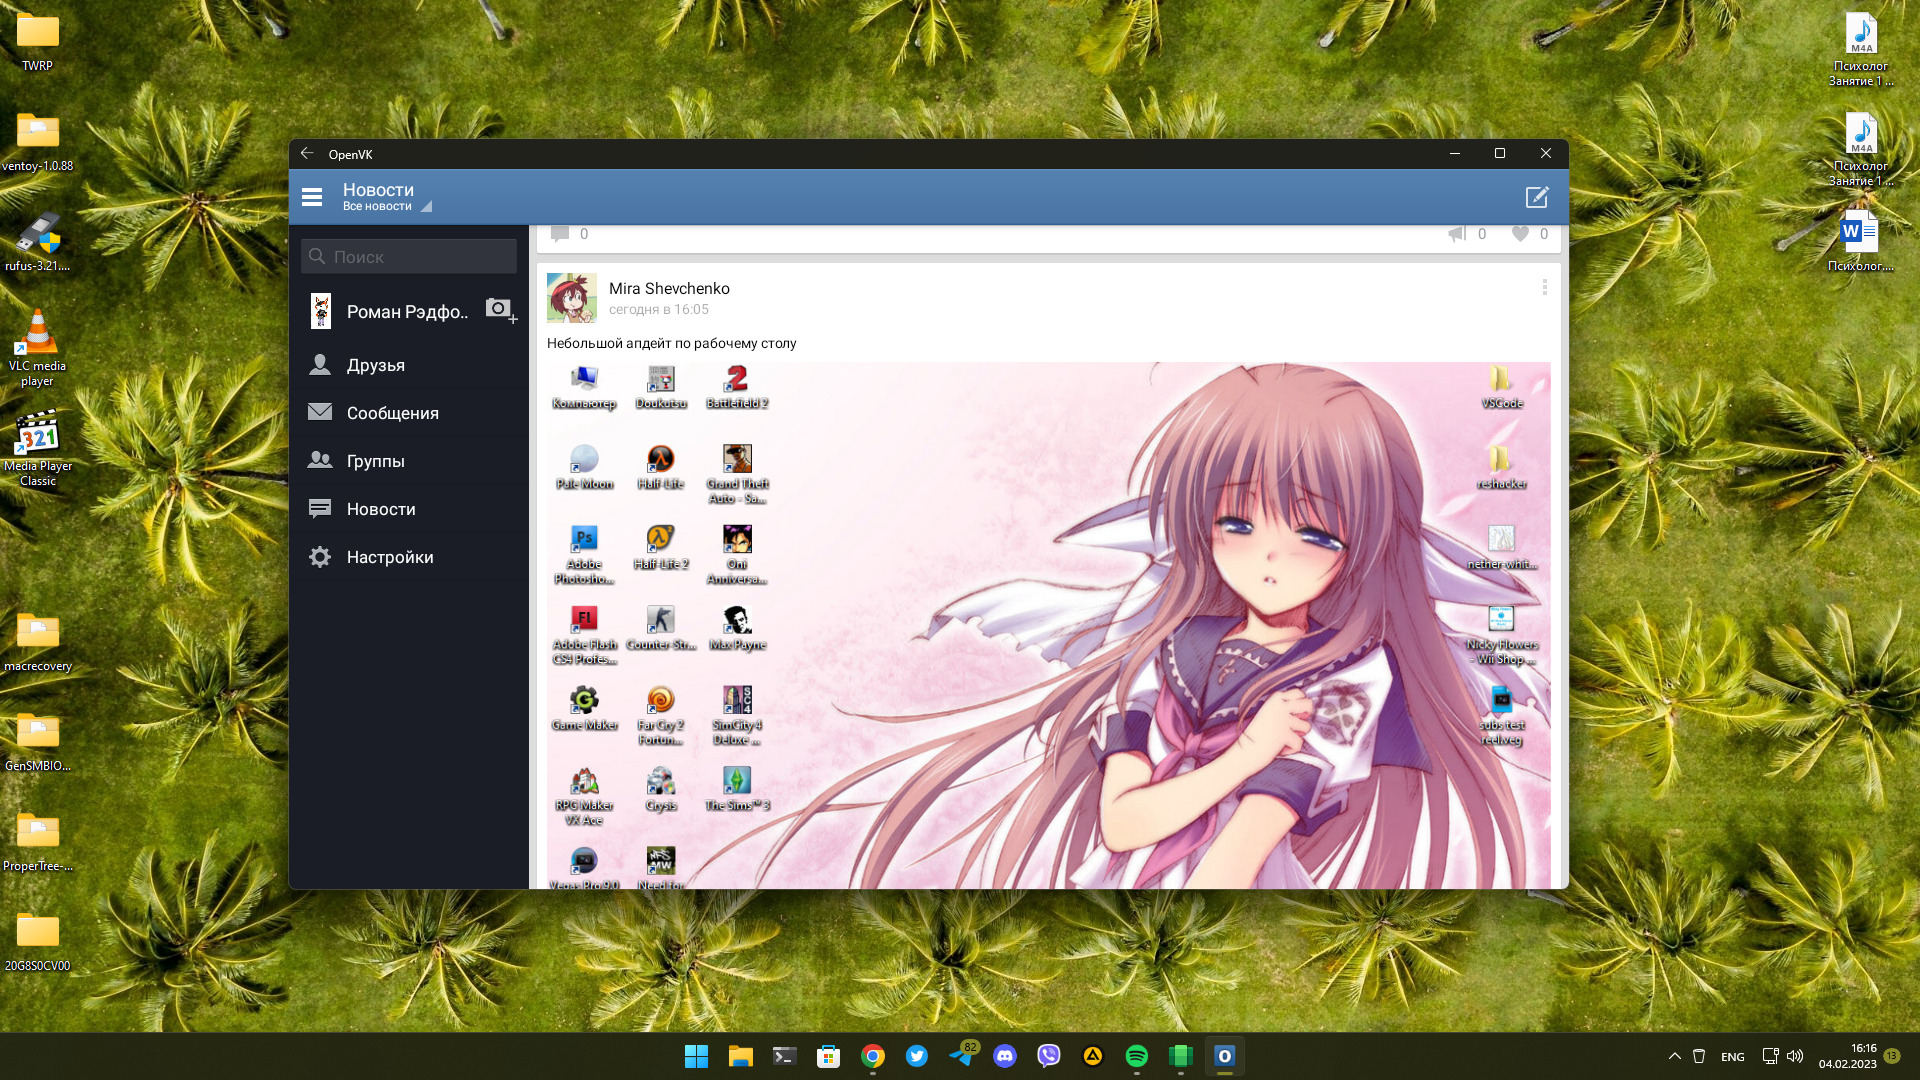The height and width of the screenshot is (1080, 1920).
Task: Open the posted desktop screenshot image
Action: (1048, 625)
